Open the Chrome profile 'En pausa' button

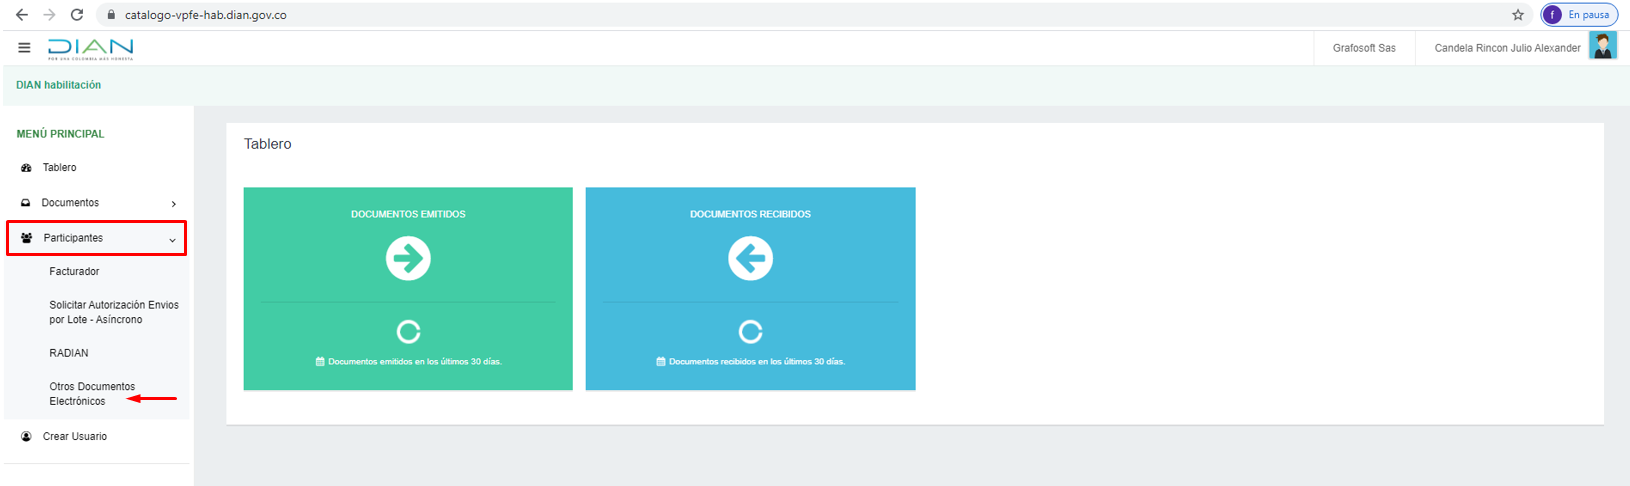tap(1579, 15)
